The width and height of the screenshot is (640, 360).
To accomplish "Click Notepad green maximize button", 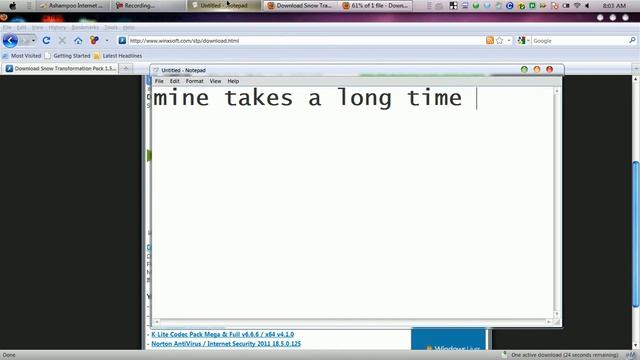I will [x=524, y=69].
